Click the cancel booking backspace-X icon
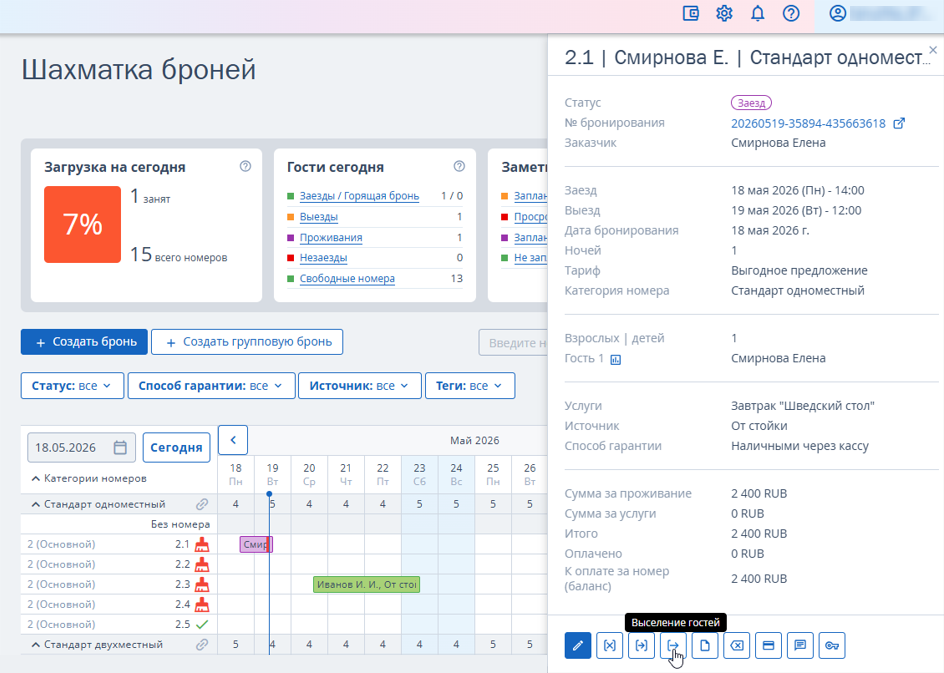Image resolution: width=944 pixels, height=673 pixels. (736, 645)
